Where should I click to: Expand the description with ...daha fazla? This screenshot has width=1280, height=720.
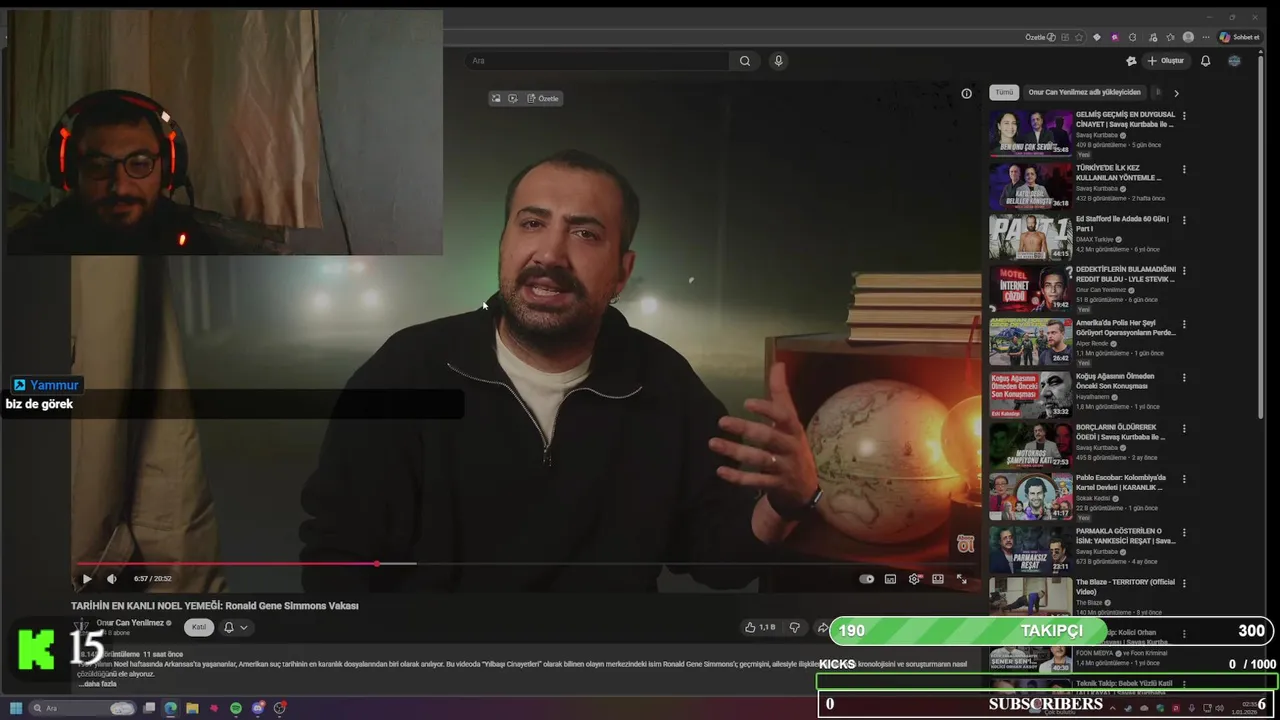(98, 684)
